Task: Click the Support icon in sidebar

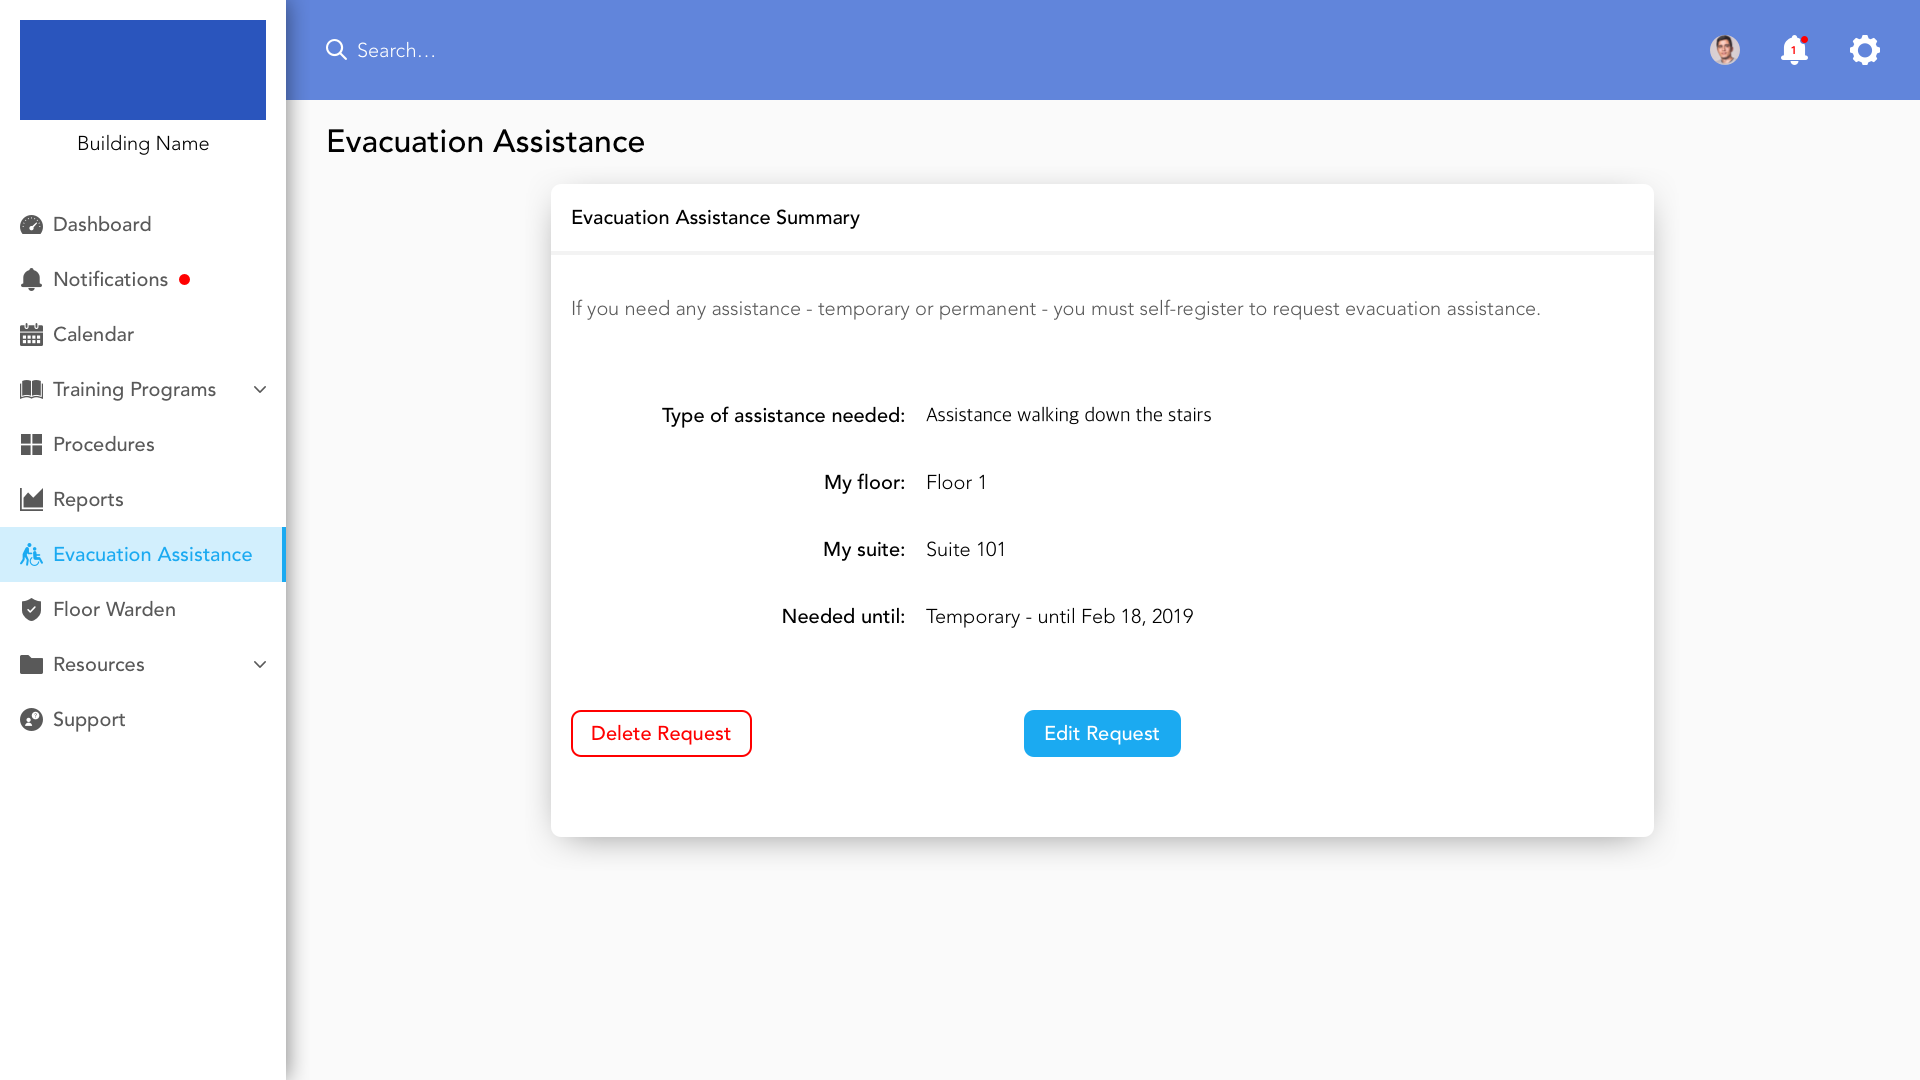Action: pyautogui.click(x=31, y=720)
